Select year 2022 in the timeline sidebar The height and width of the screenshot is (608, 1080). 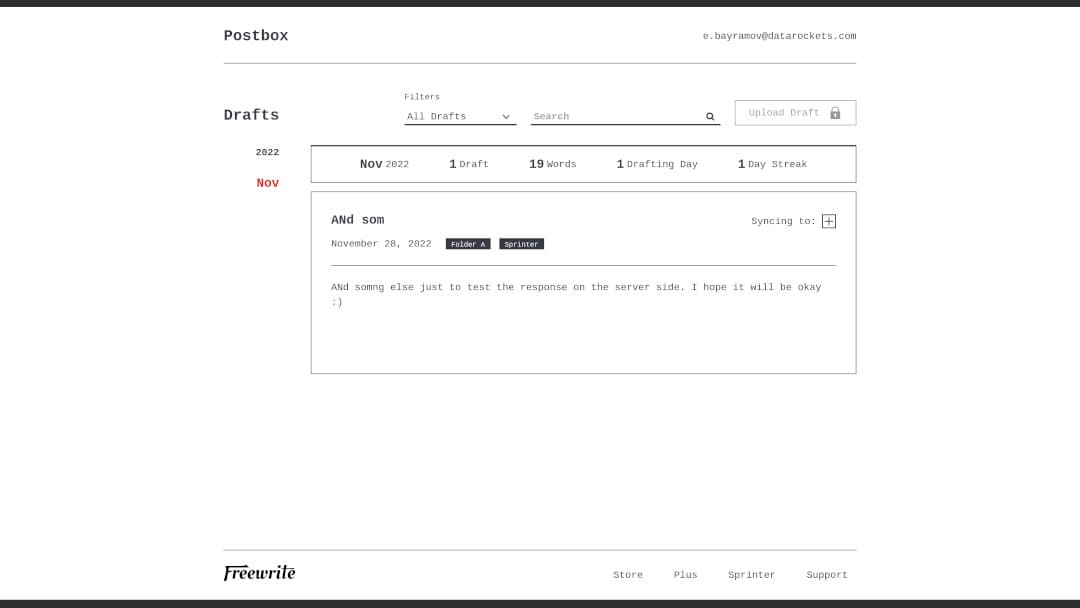click(267, 152)
